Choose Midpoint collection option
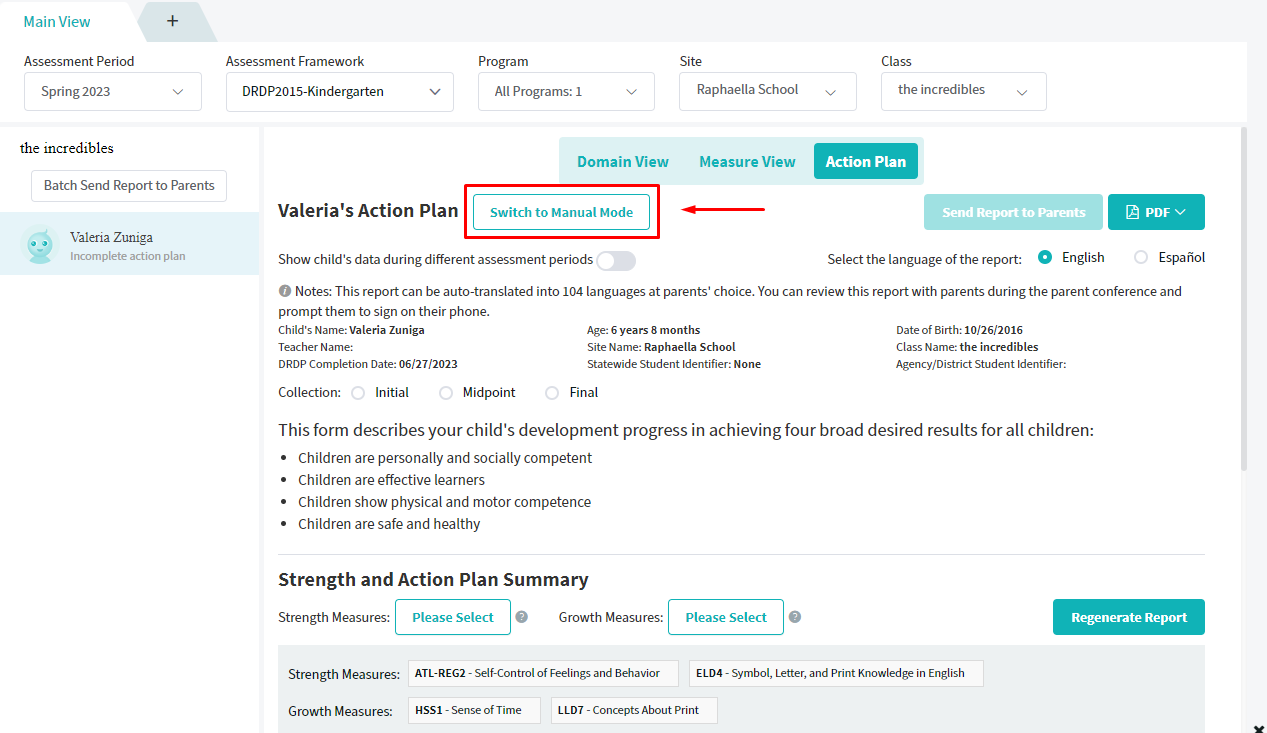The height and width of the screenshot is (733, 1267). (446, 393)
